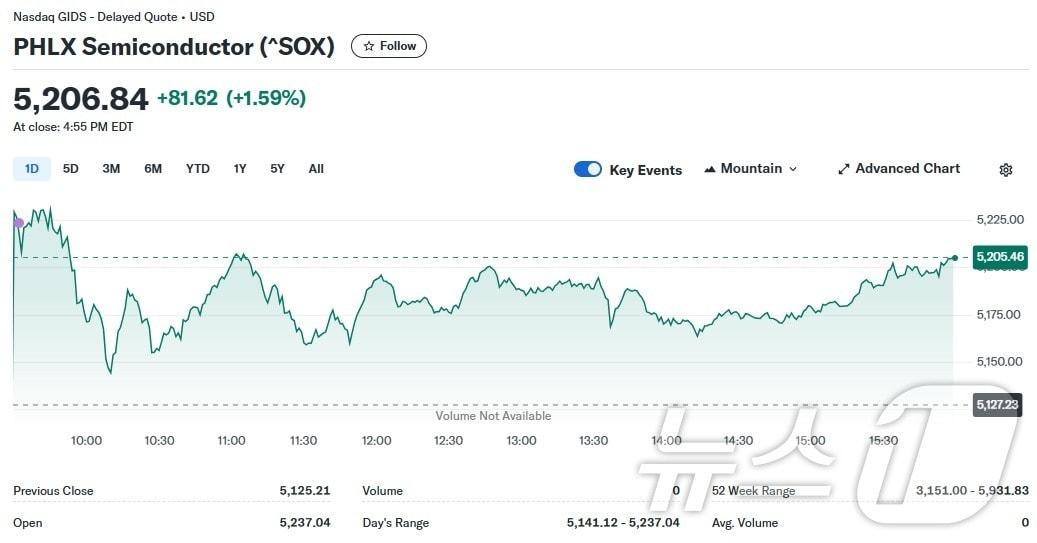The image size is (1037, 543).
Task: Click the star icon in Follow button
Action: 369,46
